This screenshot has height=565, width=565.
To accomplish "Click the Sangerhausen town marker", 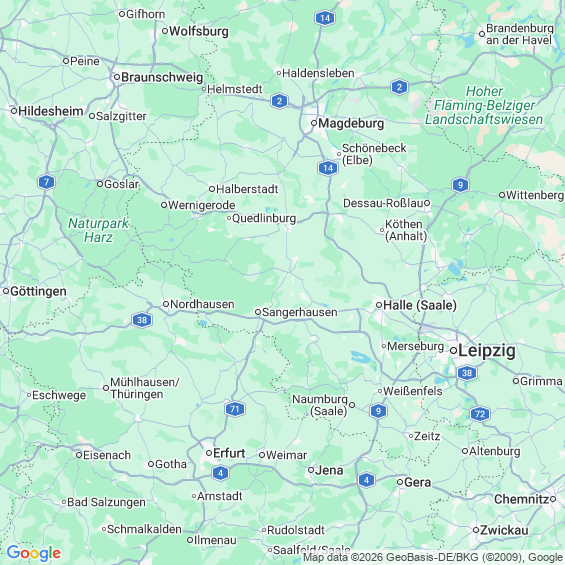I will (258, 312).
